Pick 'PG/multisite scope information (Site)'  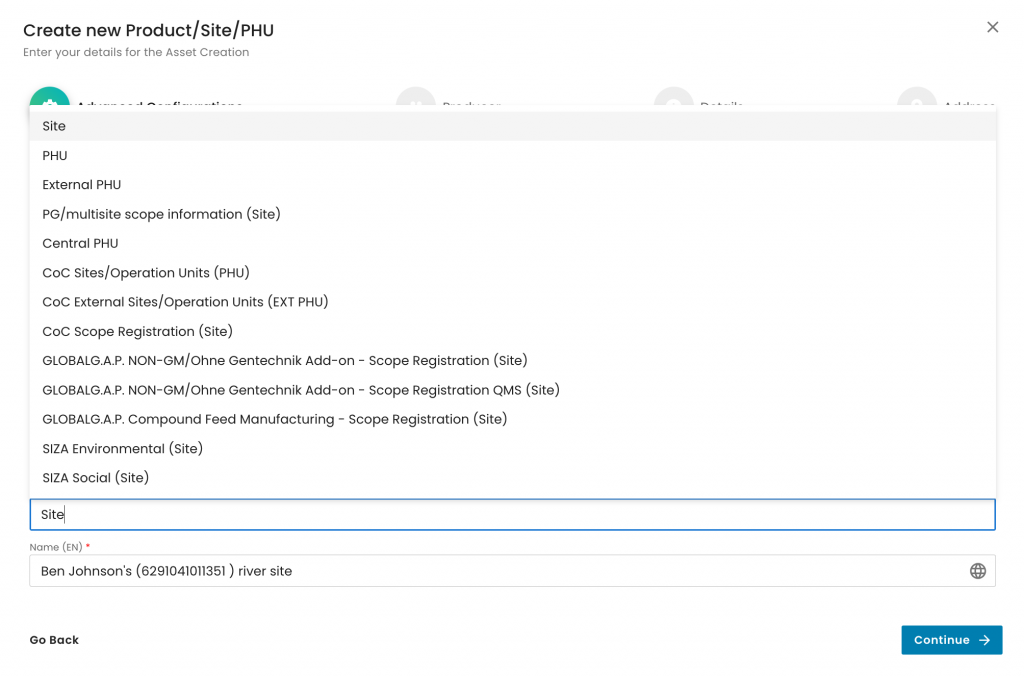point(161,214)
